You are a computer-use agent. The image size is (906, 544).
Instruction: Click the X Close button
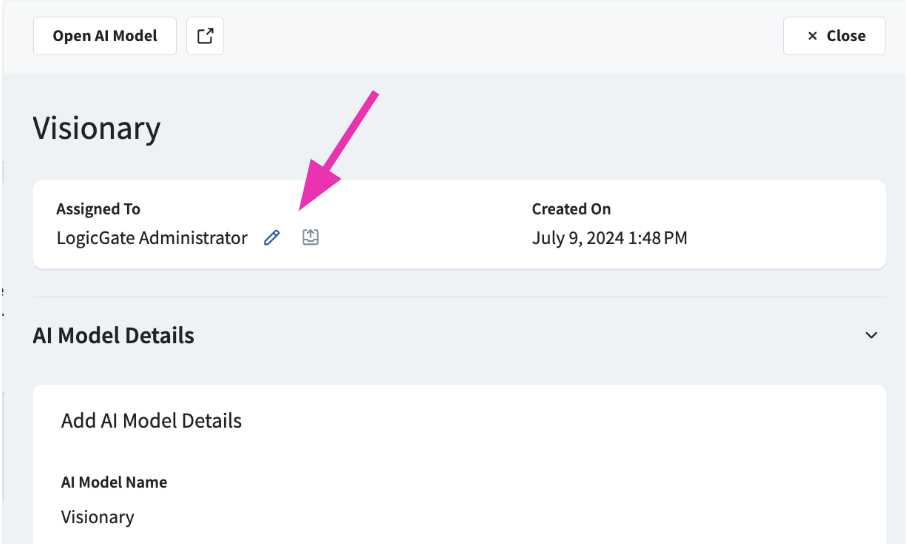tap(834, 36)
